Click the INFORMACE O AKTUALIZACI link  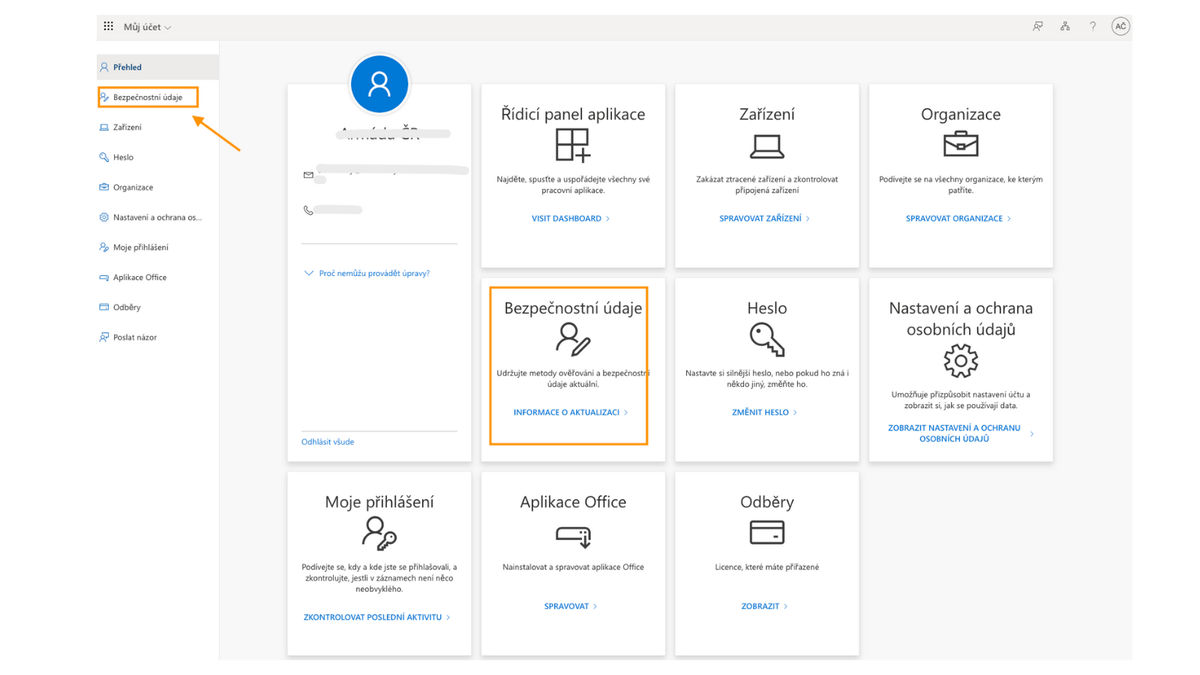569,412
